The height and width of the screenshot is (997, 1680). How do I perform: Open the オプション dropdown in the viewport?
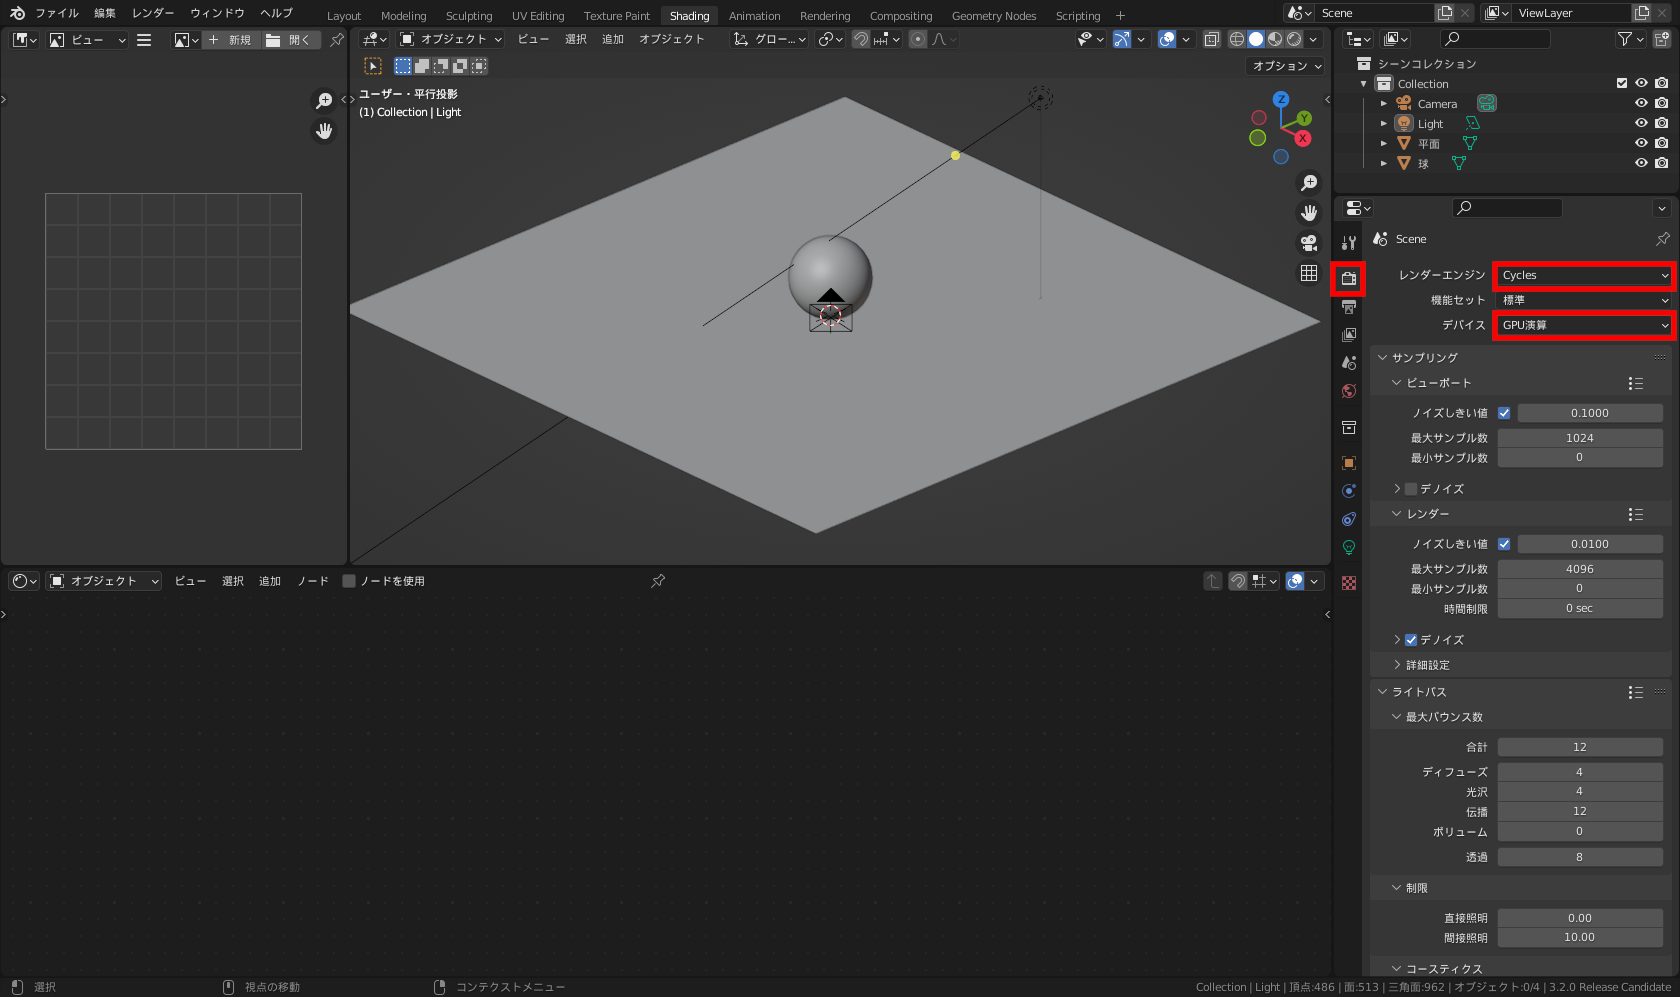(x=1286, y=66)
